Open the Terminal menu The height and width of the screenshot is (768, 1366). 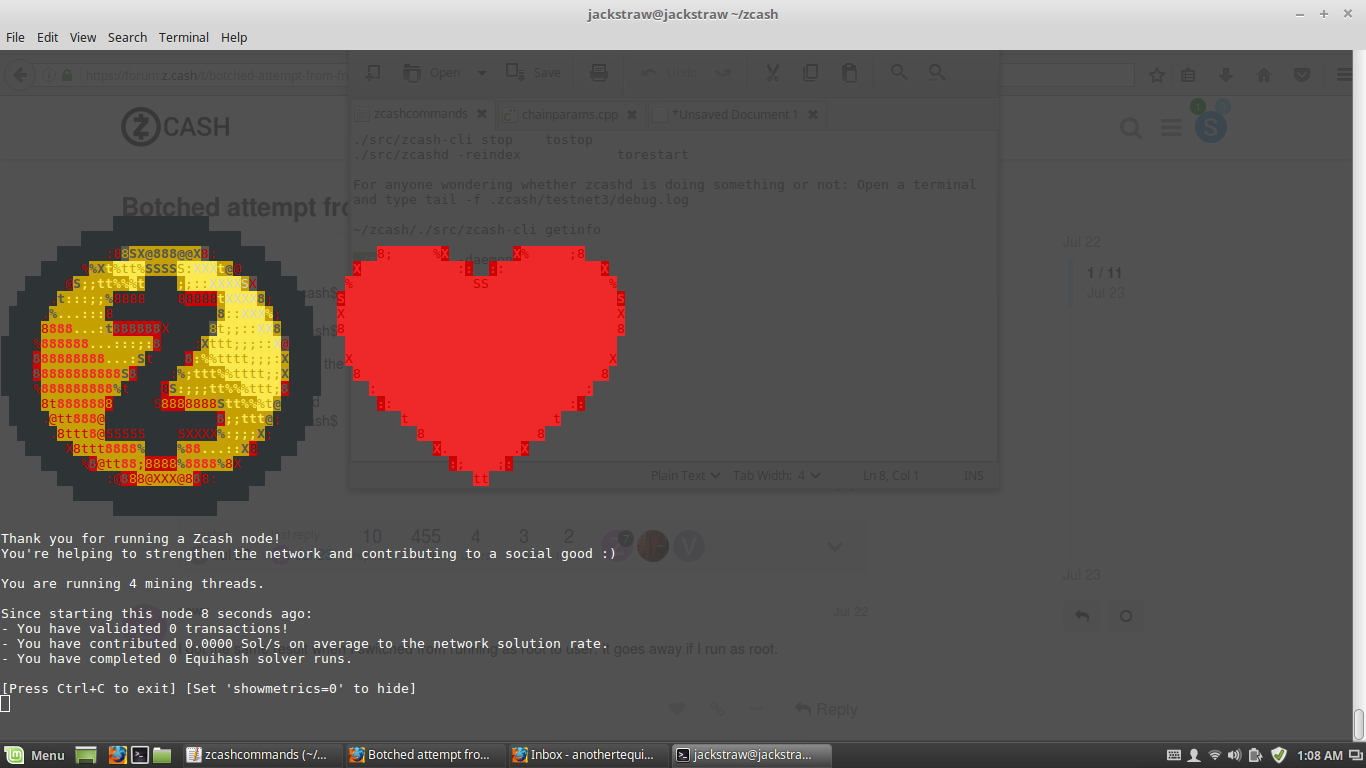tap(184, 37)
